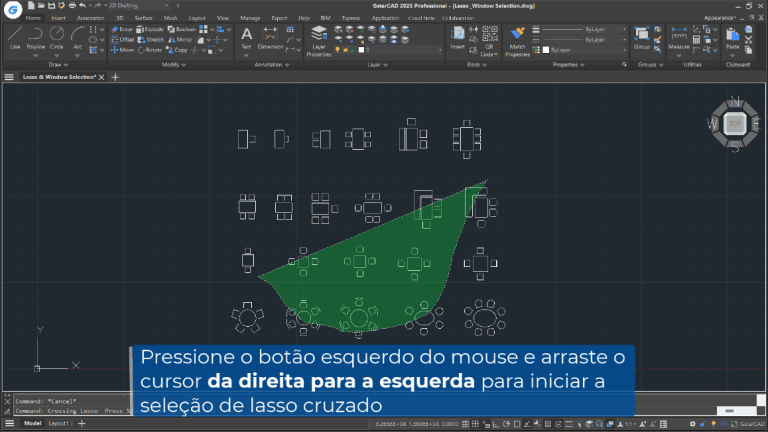The height and width of the screenshot is (432, 768).
Task: Click the Erase tool
Action: (121, 29)
